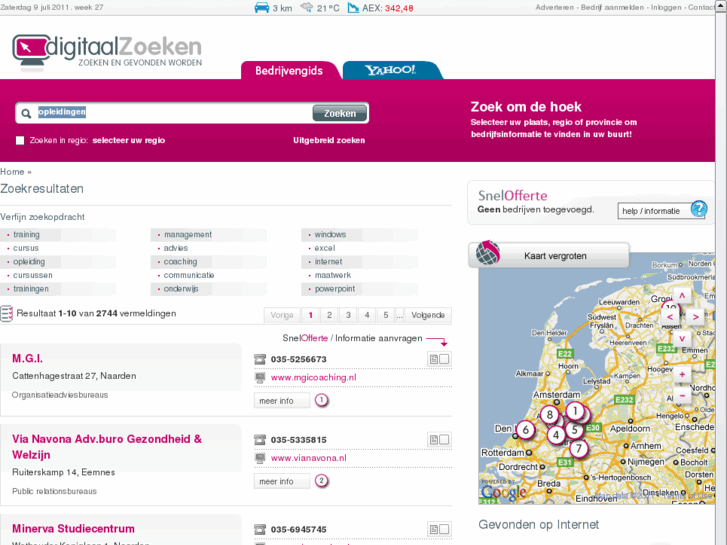The image size is (727, 545).
Task: Click the Adverteren link in top bar
Action: coord(554,7)
